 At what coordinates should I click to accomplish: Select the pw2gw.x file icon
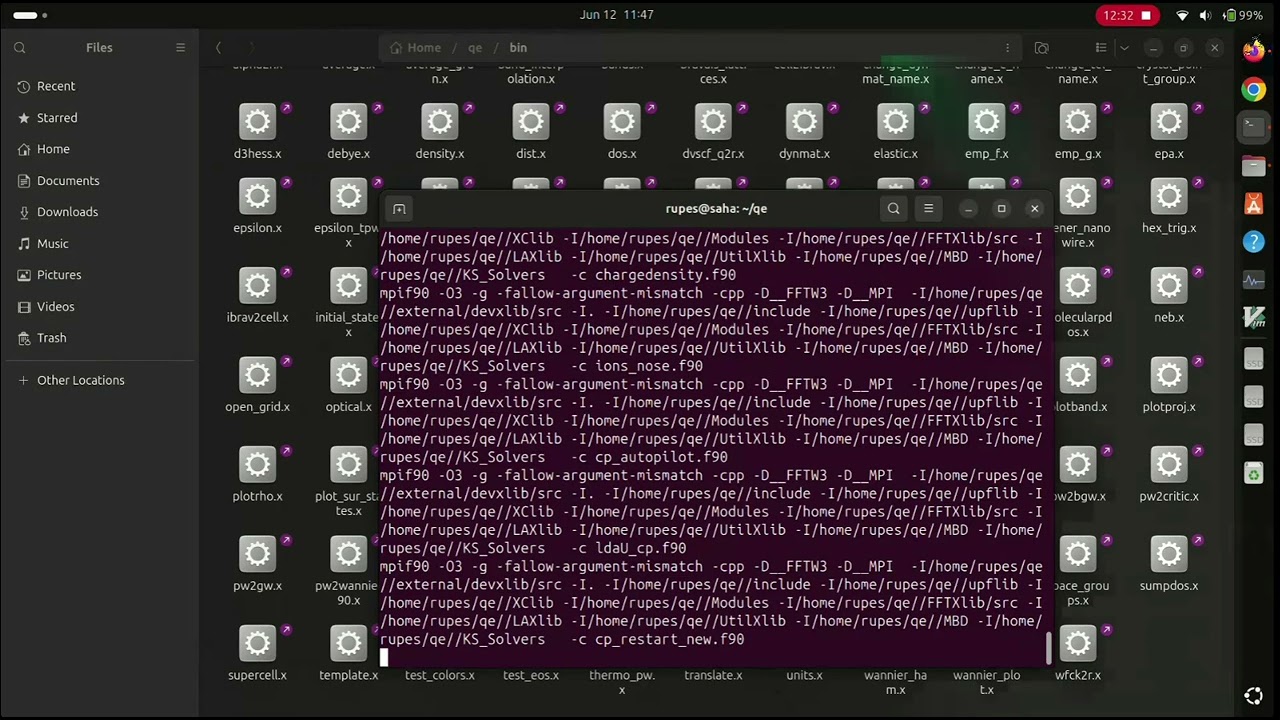pyautogui.click(x=257, y=554)
